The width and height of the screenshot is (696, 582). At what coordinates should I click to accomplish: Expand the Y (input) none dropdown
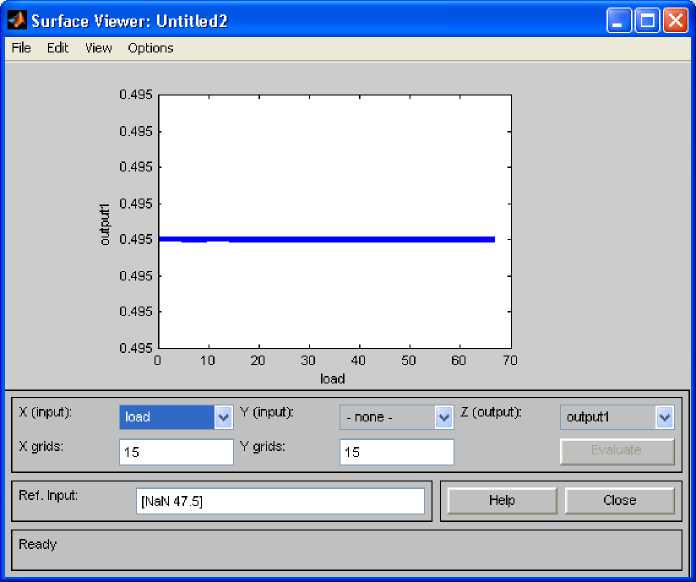coord(444,417)
